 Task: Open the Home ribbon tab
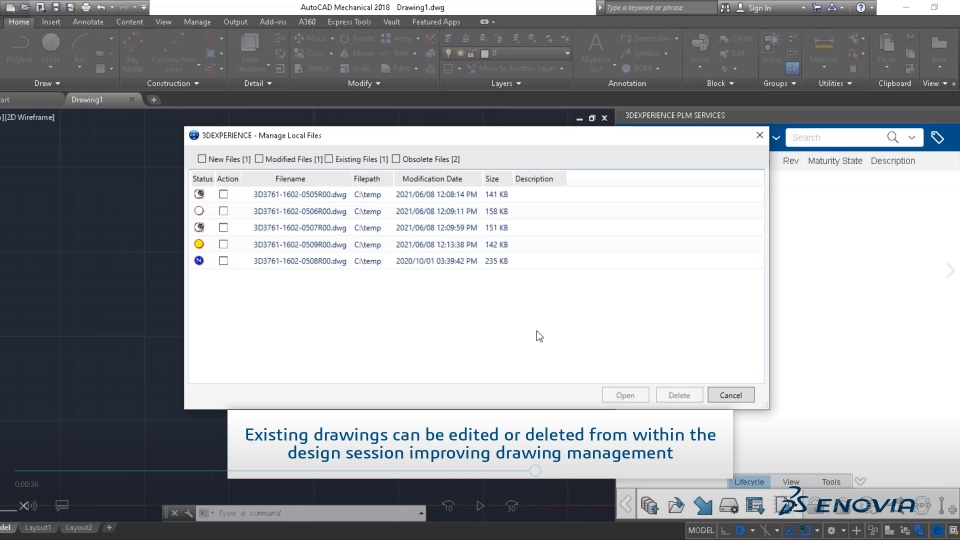(x=19, y=22)
